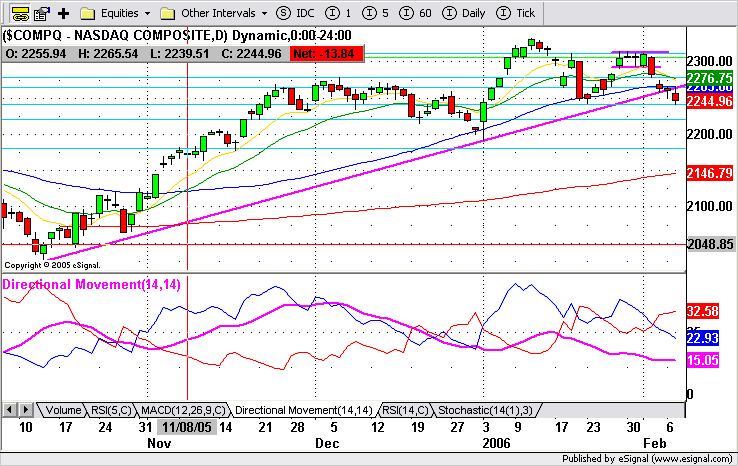Viewport: 738px width, 466px height.
Task: Click the 22.93 blue indicator value
Action: pyautogui.click(x=702, y=338)
